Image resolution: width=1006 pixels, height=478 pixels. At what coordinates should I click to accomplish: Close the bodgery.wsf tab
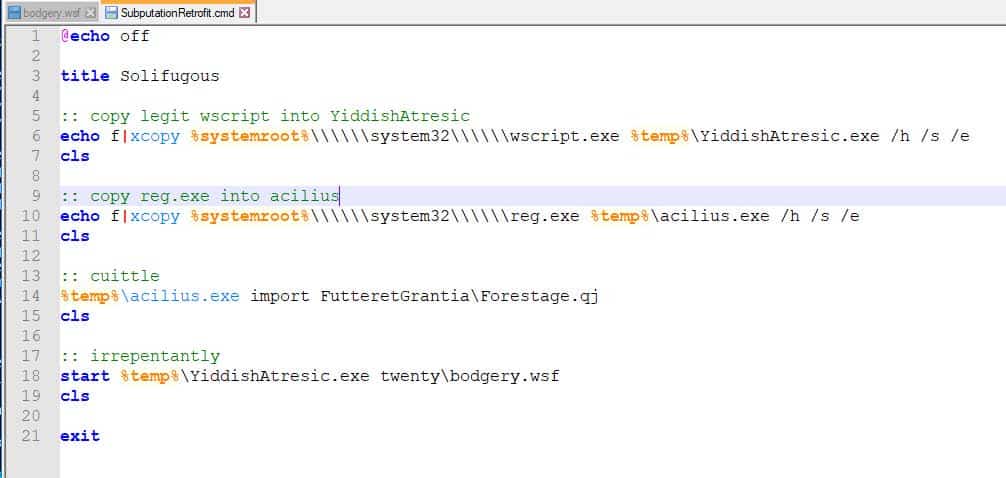[x=90, y=13]
